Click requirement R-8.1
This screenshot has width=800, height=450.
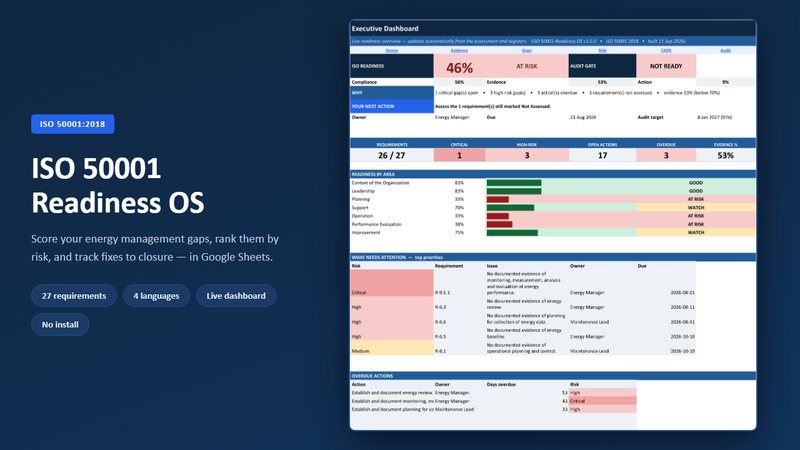(440, 351)
